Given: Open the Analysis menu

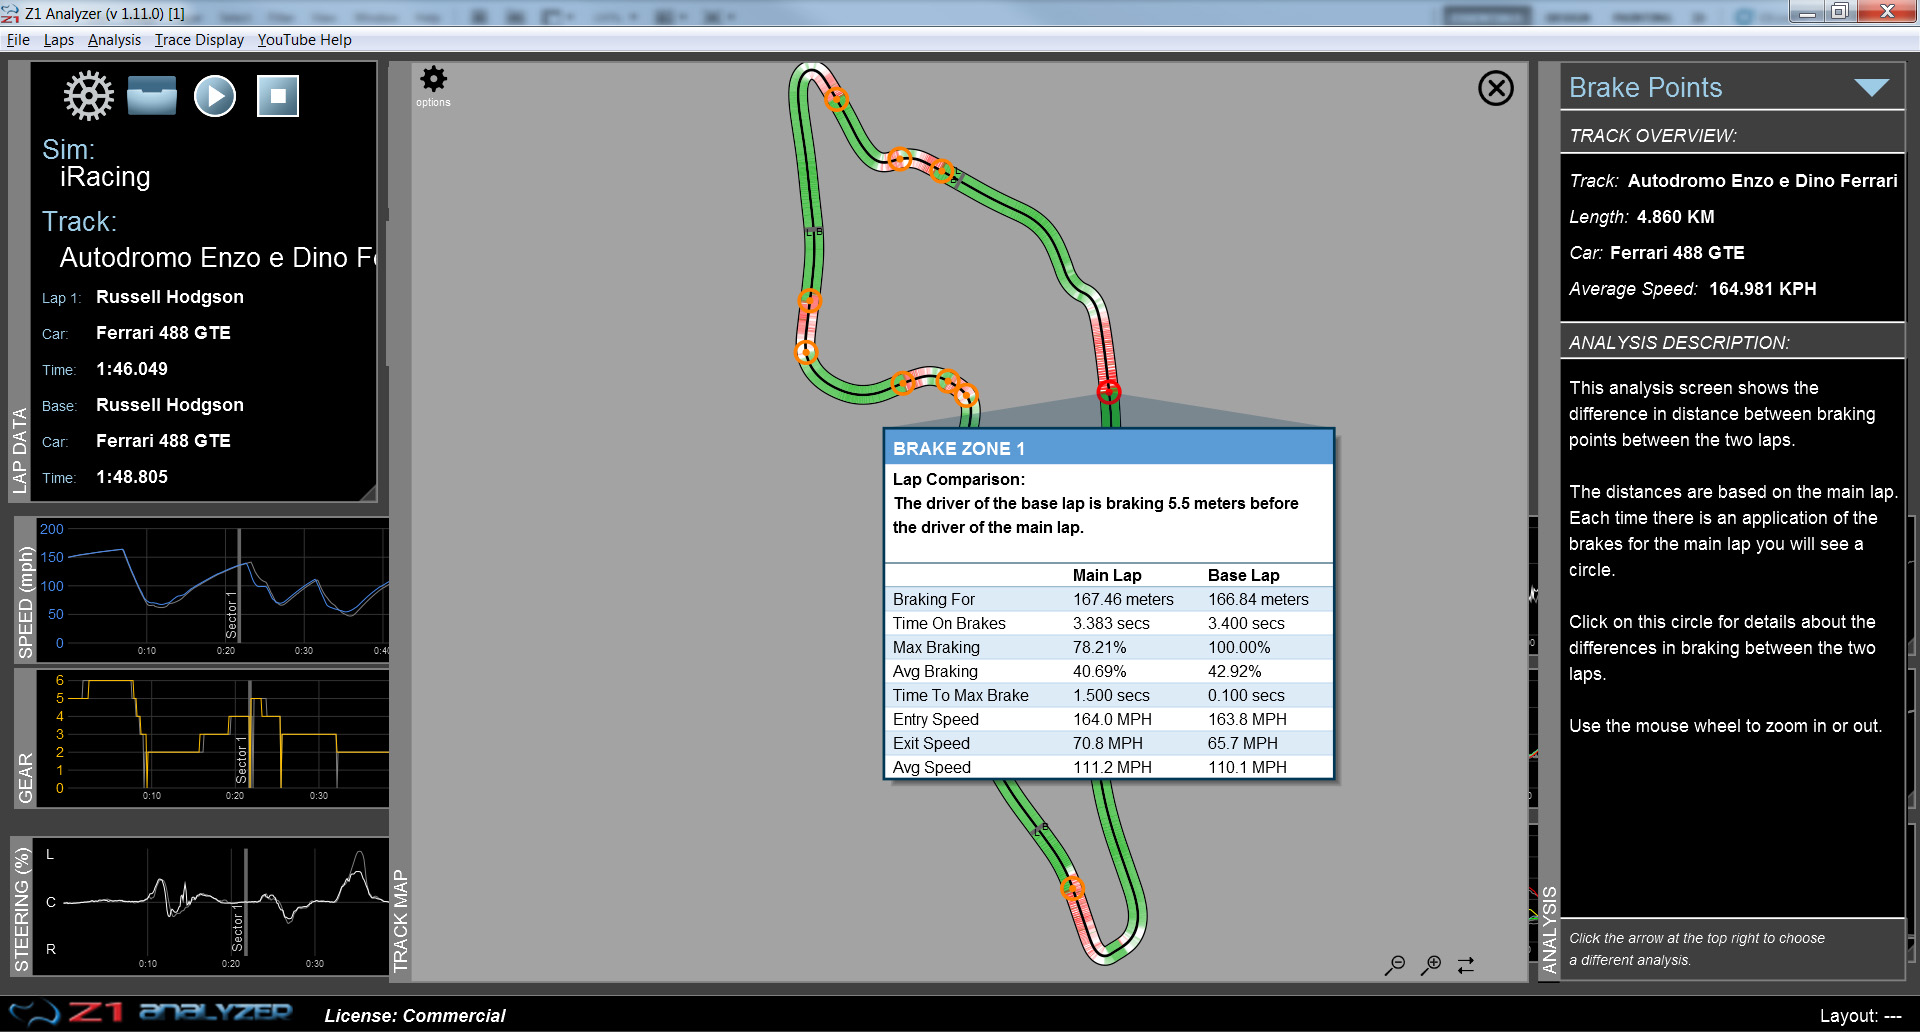Looking at the screenshot, I should click(x=114, y=40).
